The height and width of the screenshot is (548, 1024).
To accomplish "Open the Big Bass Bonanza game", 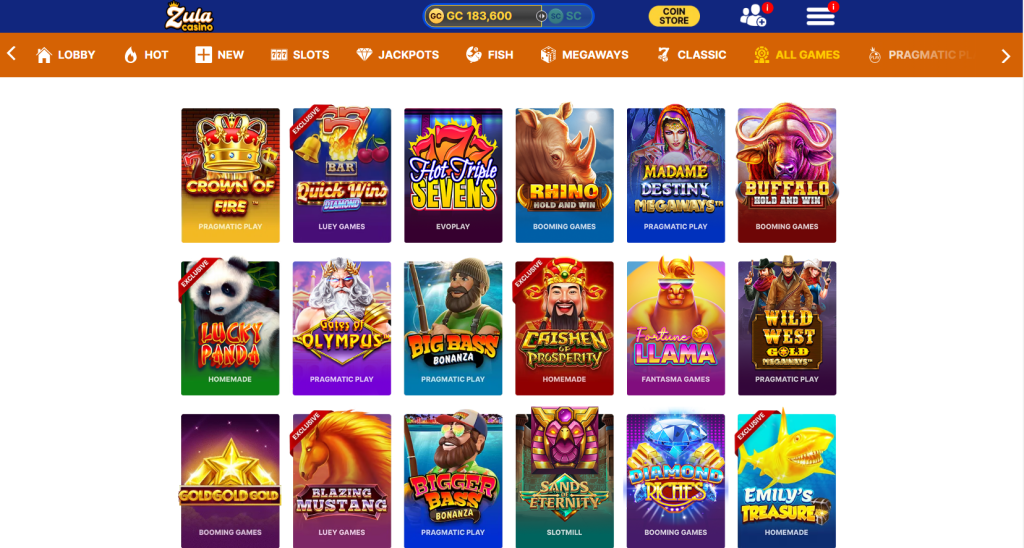I will click(x=453, y=328).
